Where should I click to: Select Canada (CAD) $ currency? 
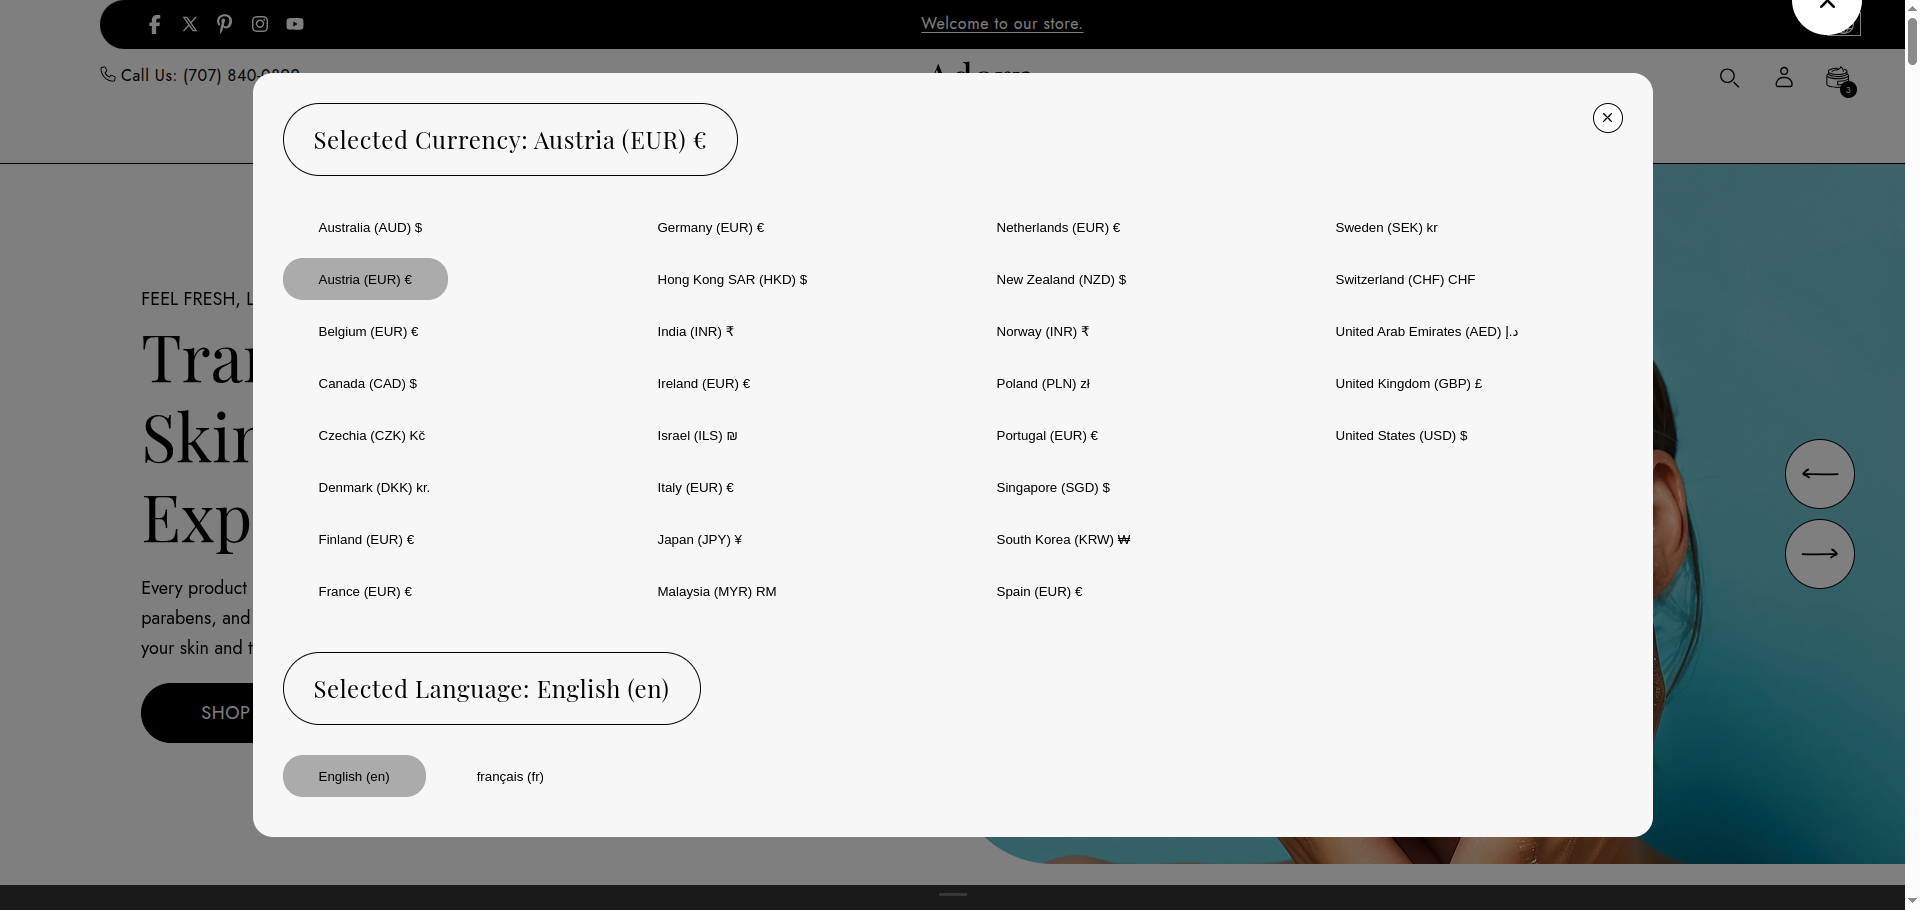pos(367,384)
